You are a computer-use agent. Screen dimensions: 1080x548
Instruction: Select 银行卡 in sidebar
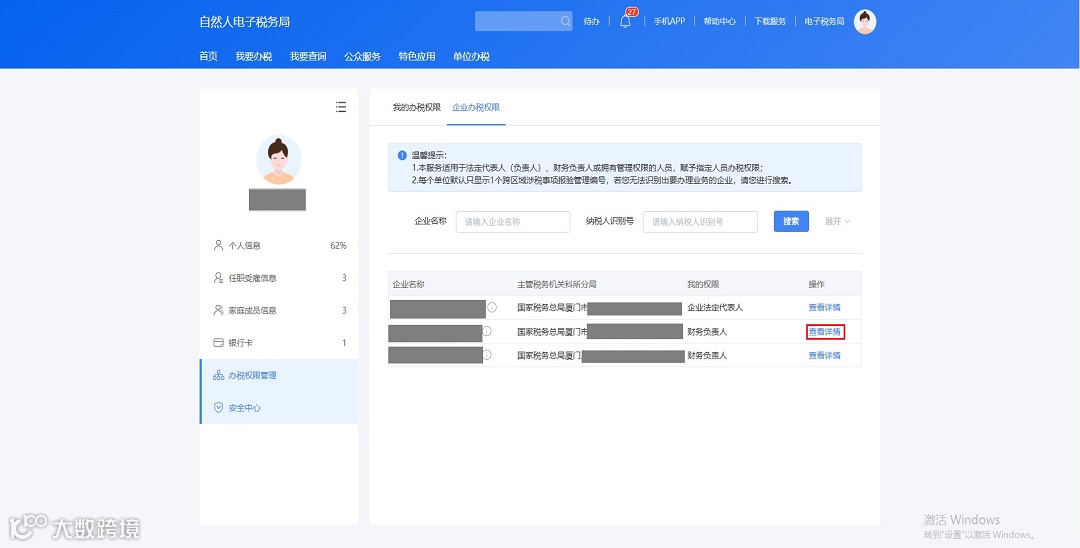pos(279,342)
